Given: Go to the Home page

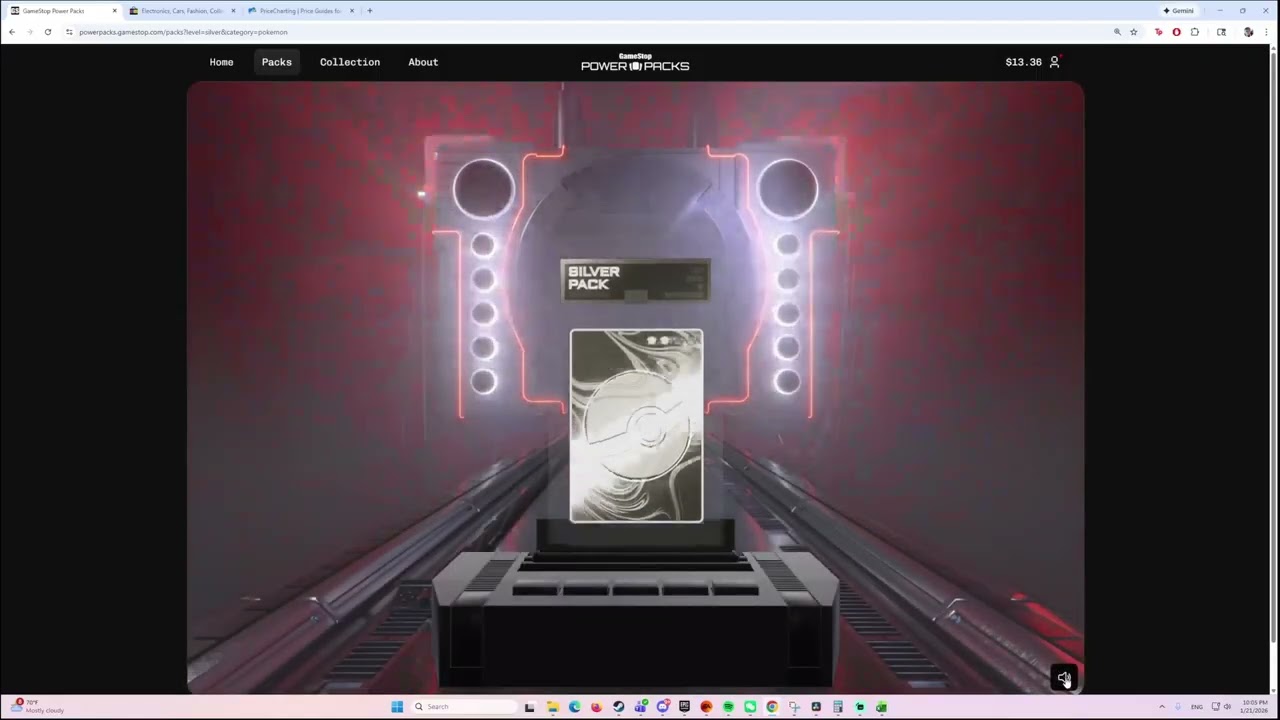Looking at the screenshot, I should [x=221, y=62].
